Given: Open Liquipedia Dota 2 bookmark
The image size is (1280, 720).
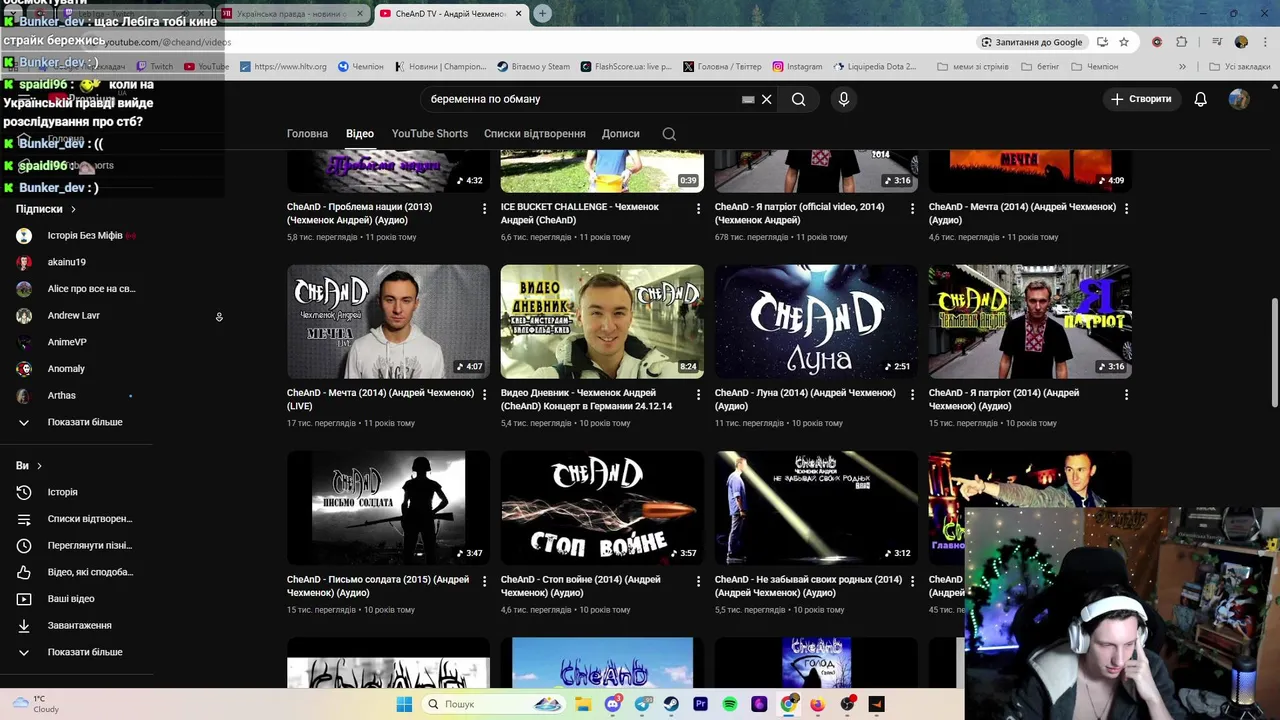Looking at the screenshot, I should pyautogui.click(x=875, y=66).
